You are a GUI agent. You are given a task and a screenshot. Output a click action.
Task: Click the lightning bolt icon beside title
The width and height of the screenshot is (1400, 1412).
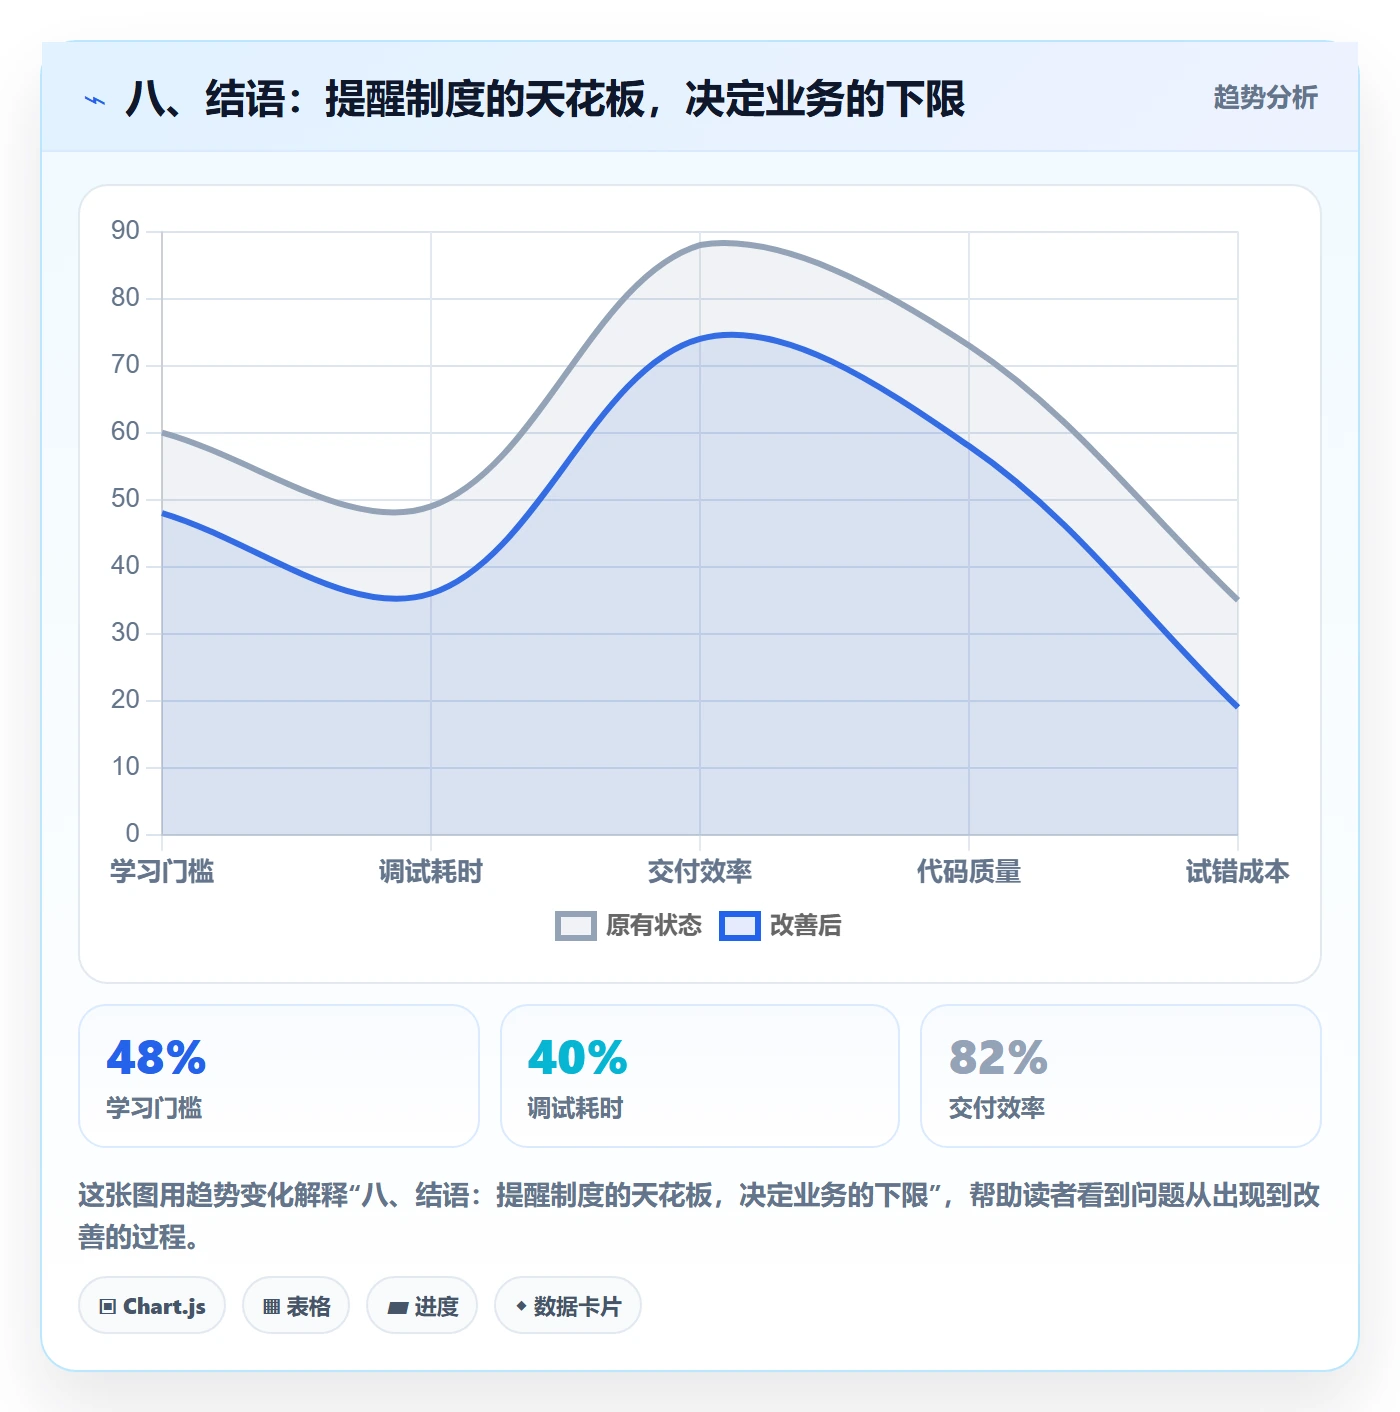(x=95, y=100)
